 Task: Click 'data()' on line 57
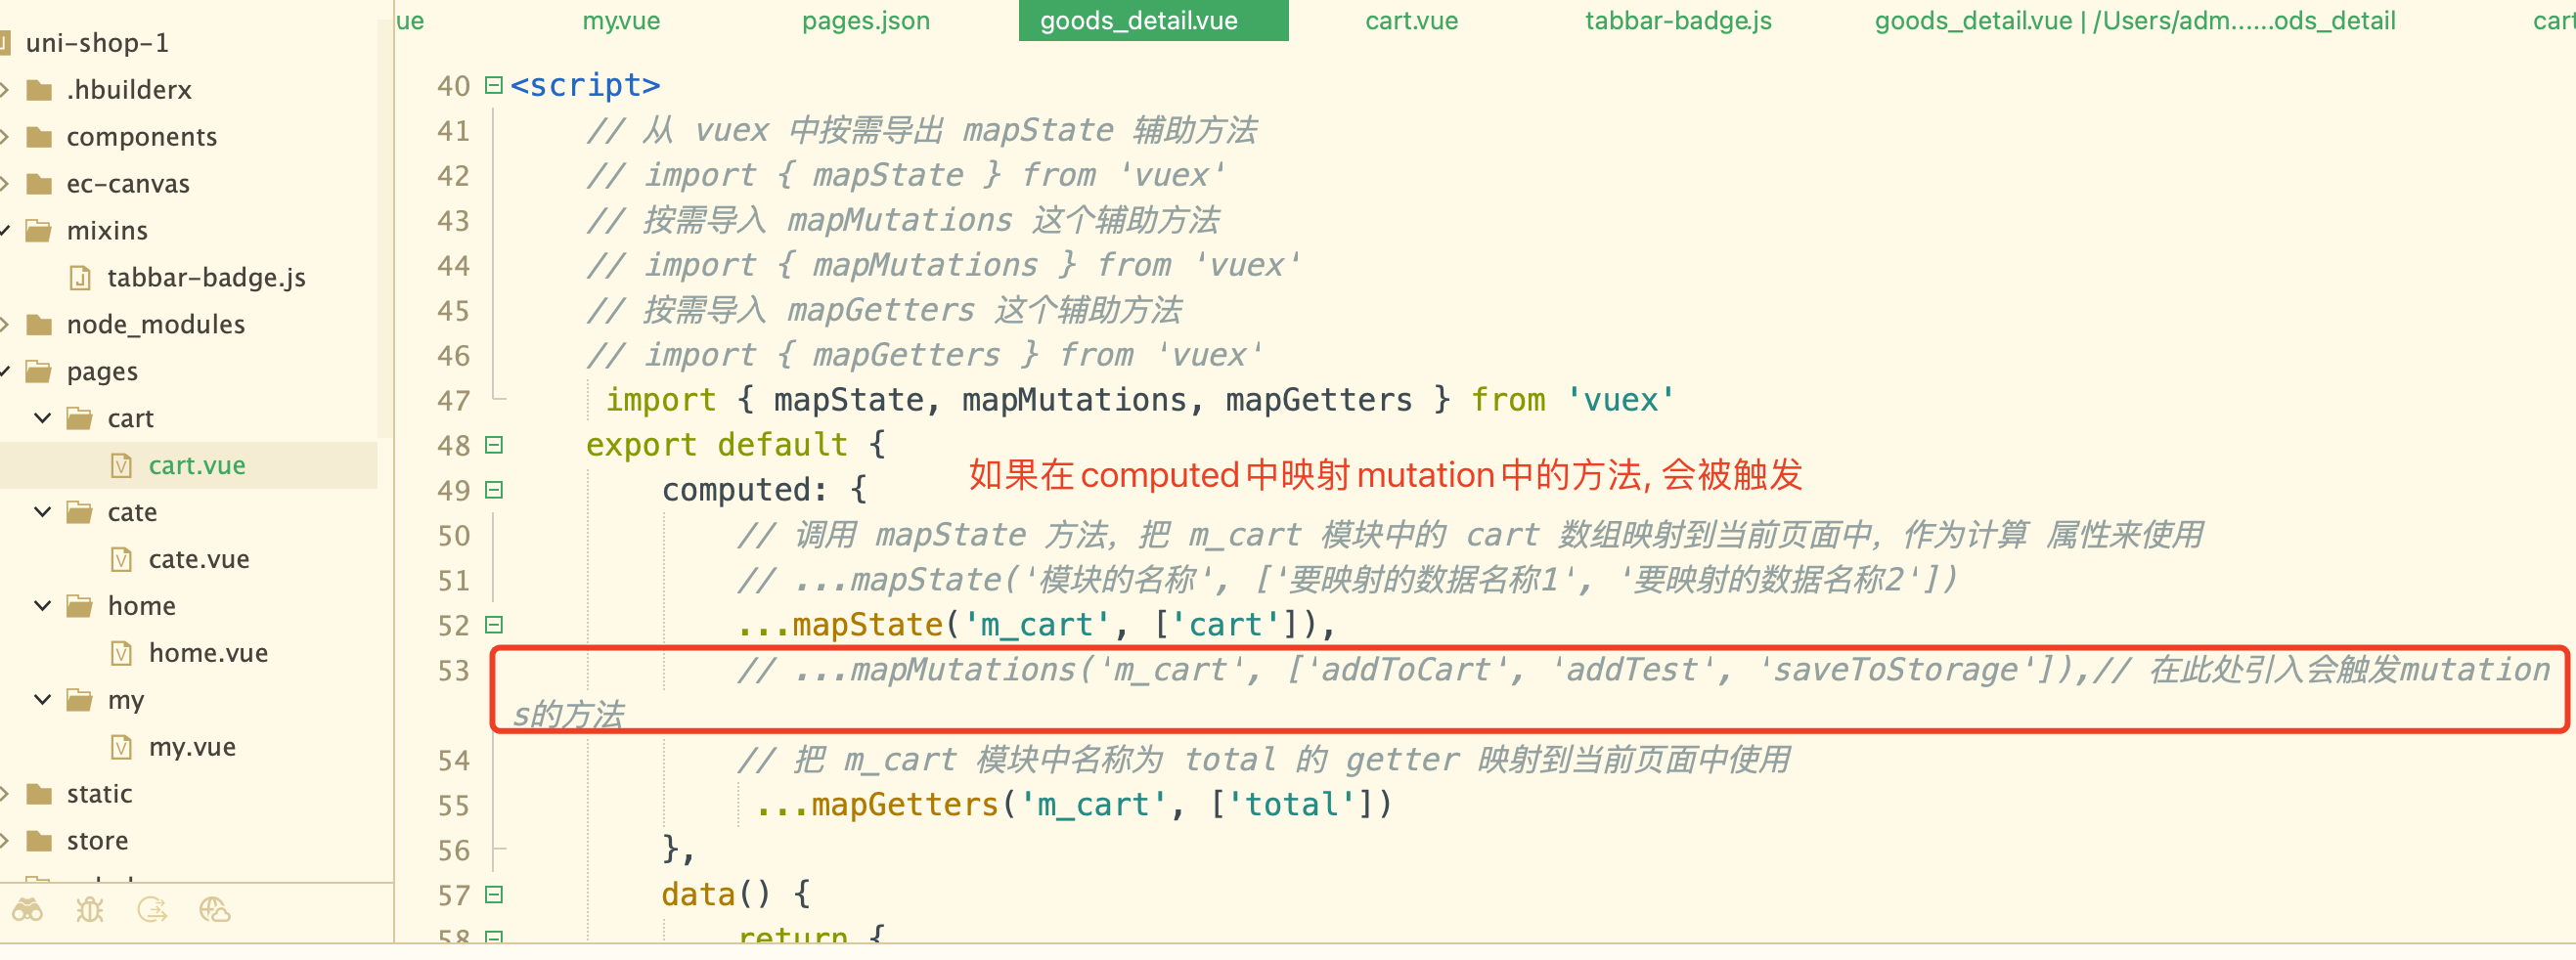[717, 895]
